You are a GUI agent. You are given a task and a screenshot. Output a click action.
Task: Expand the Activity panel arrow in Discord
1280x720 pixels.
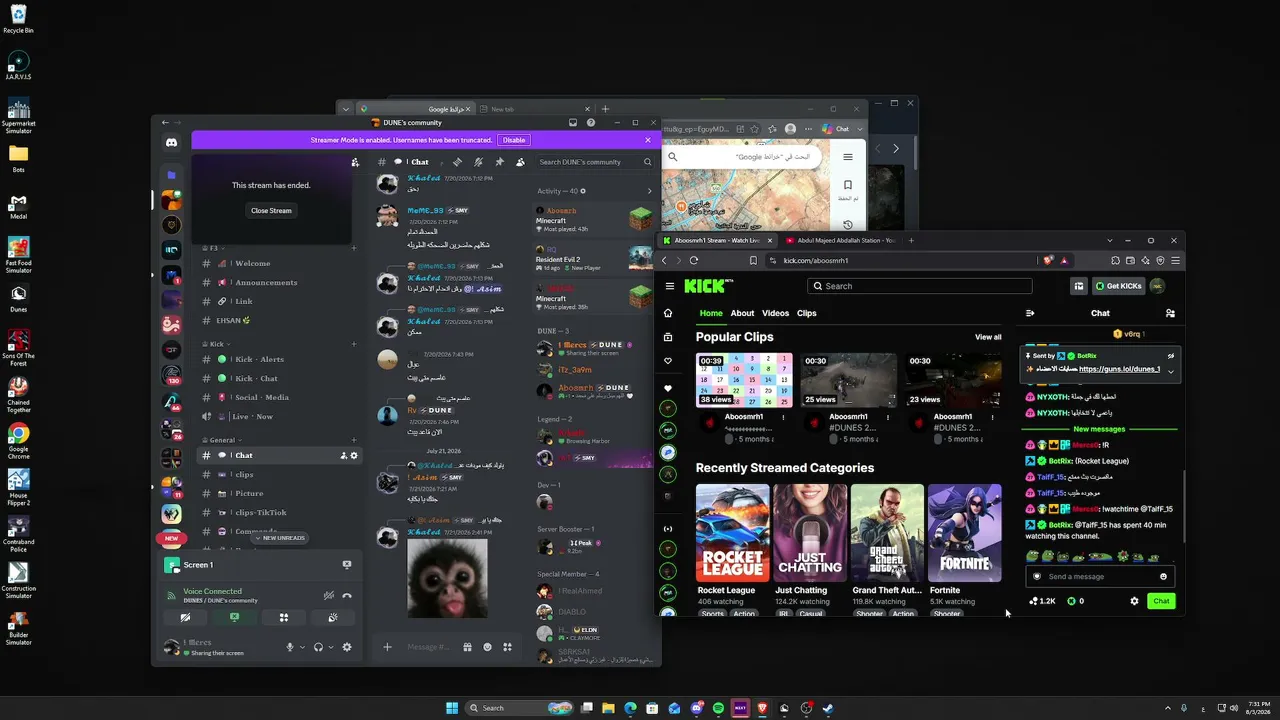pos(649,191)
